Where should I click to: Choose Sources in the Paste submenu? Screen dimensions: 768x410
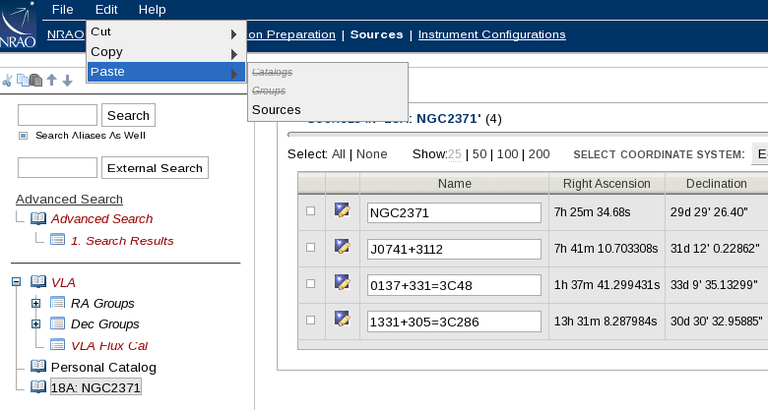pyautogui.click(x=276, y=109)
